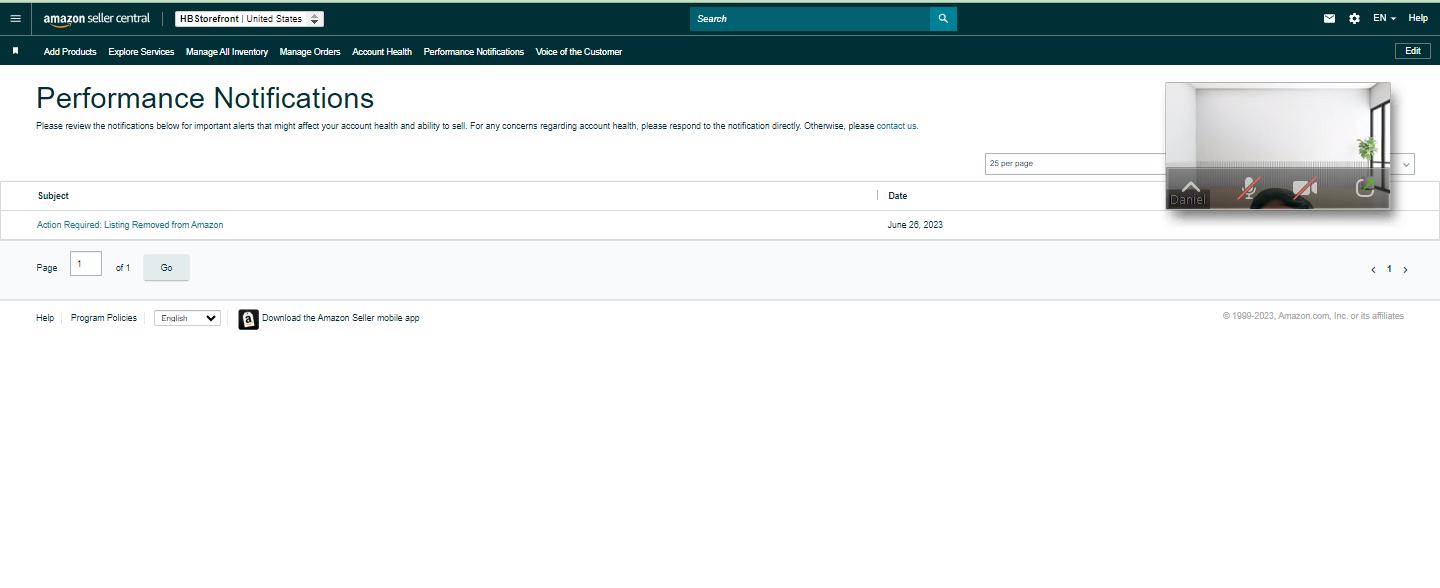Unmute the microphone in video overlay
The image size is (1440, 588).
1248,188
